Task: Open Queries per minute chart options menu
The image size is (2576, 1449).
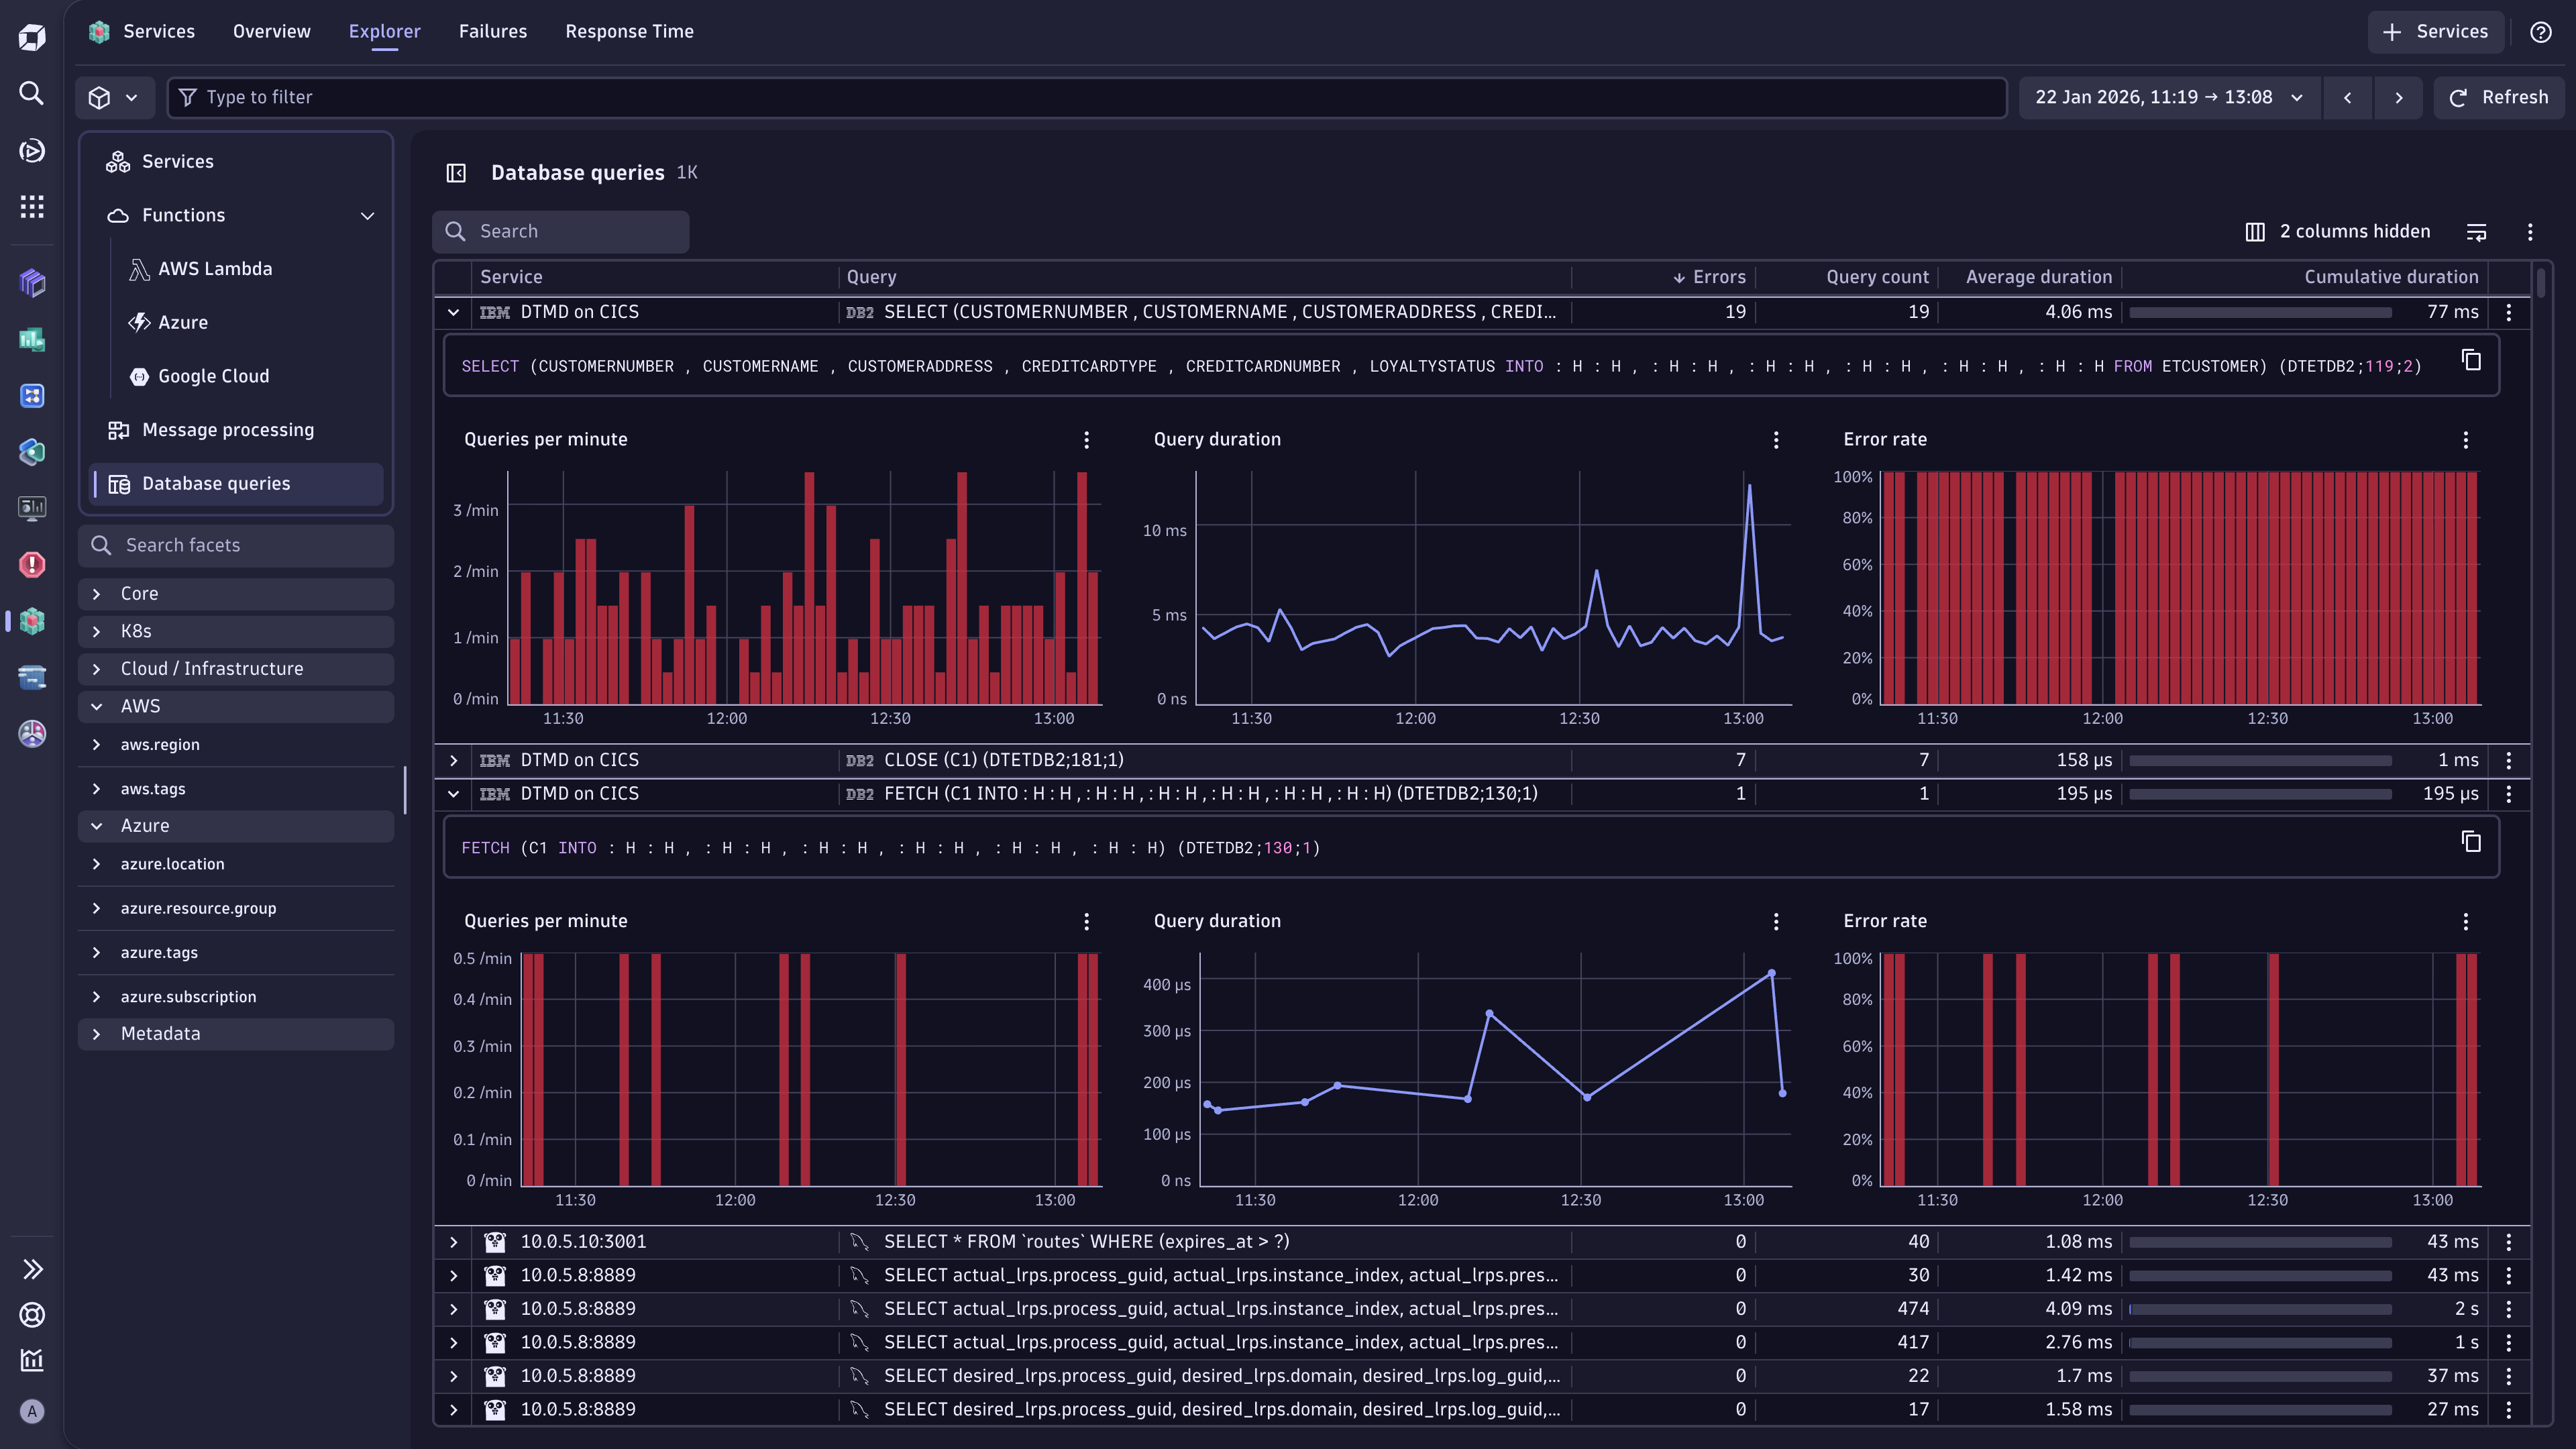Action: point(1086,440)
